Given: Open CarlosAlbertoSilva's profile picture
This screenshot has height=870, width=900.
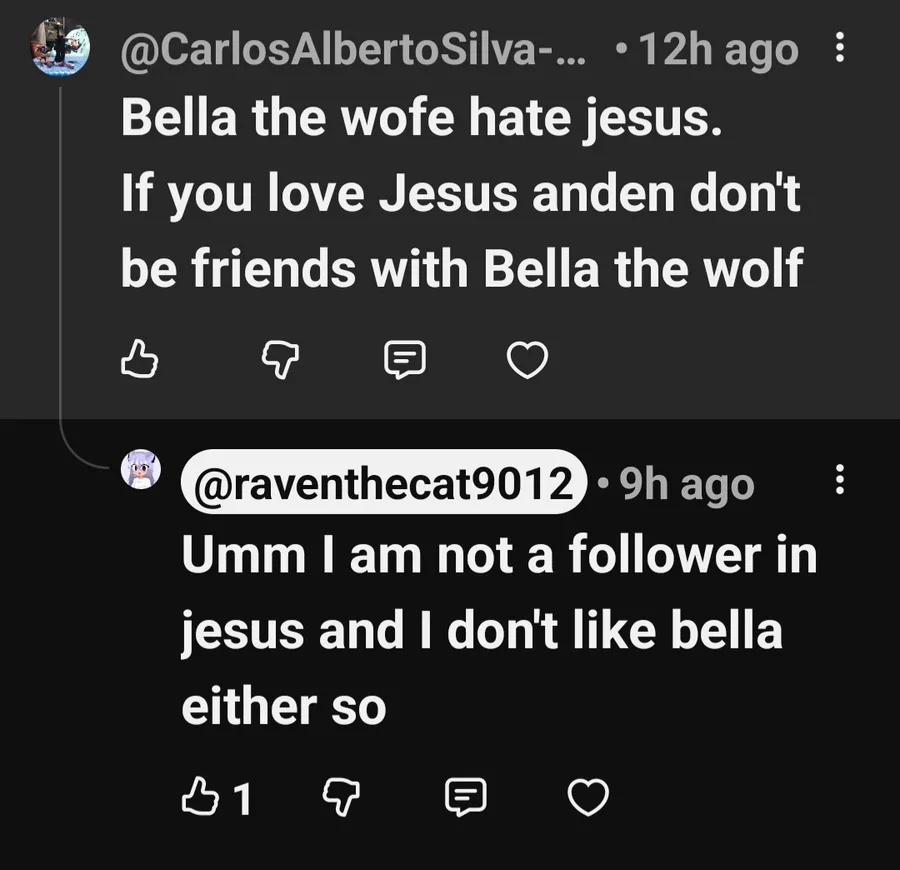Looking at the screenshot, I should click(60, 47).
